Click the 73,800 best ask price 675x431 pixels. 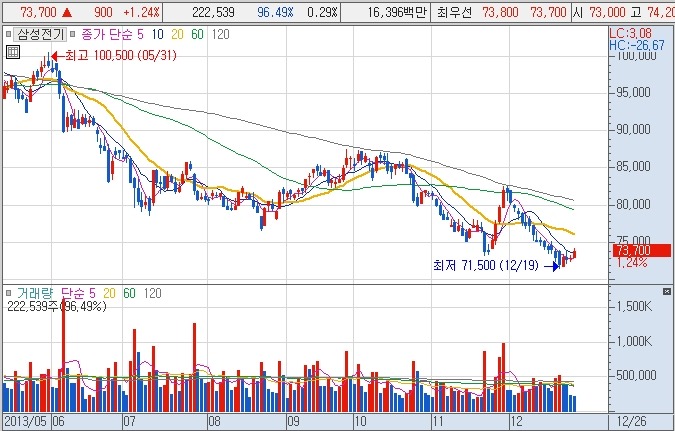tap(500, 12)
